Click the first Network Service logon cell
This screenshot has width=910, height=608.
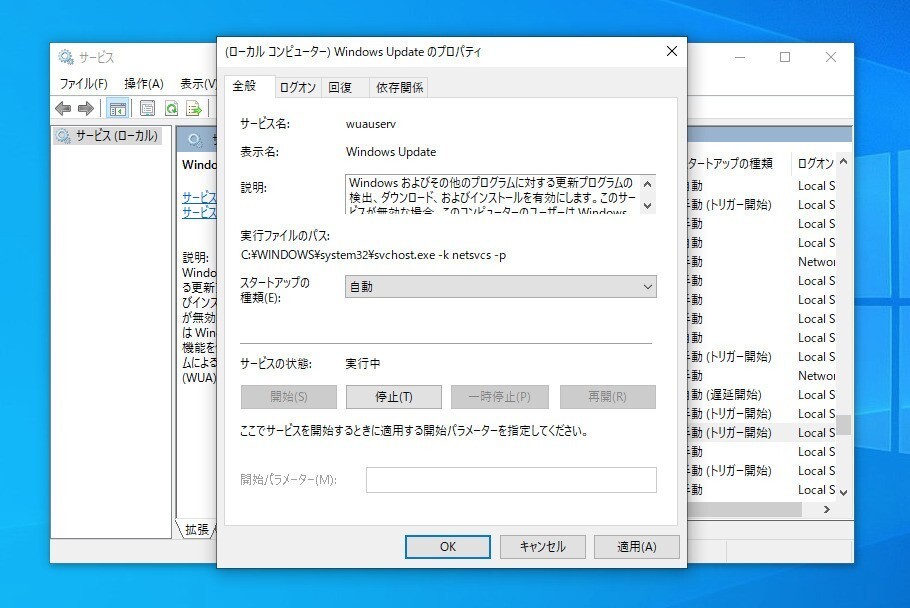[815, 262]
